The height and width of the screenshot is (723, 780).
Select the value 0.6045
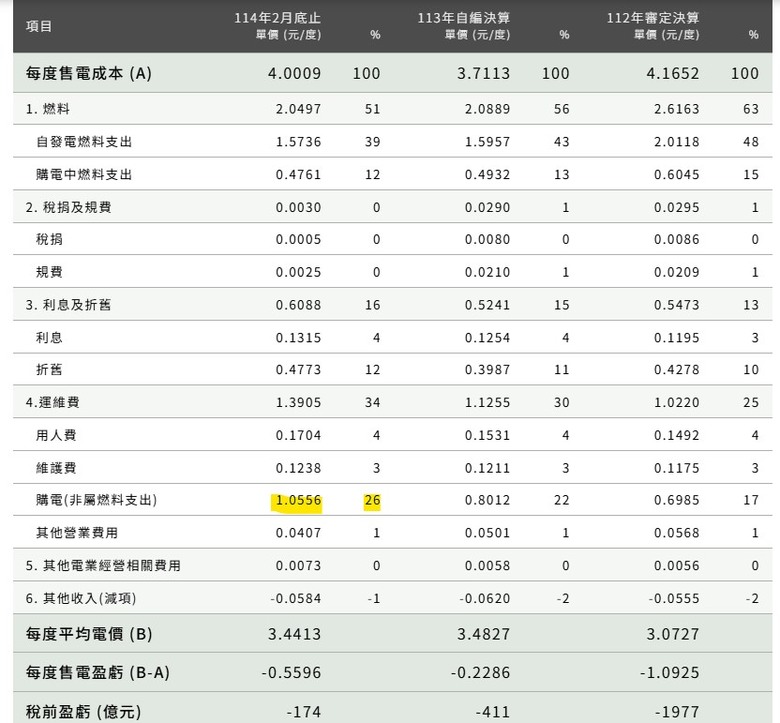[677, 175]
